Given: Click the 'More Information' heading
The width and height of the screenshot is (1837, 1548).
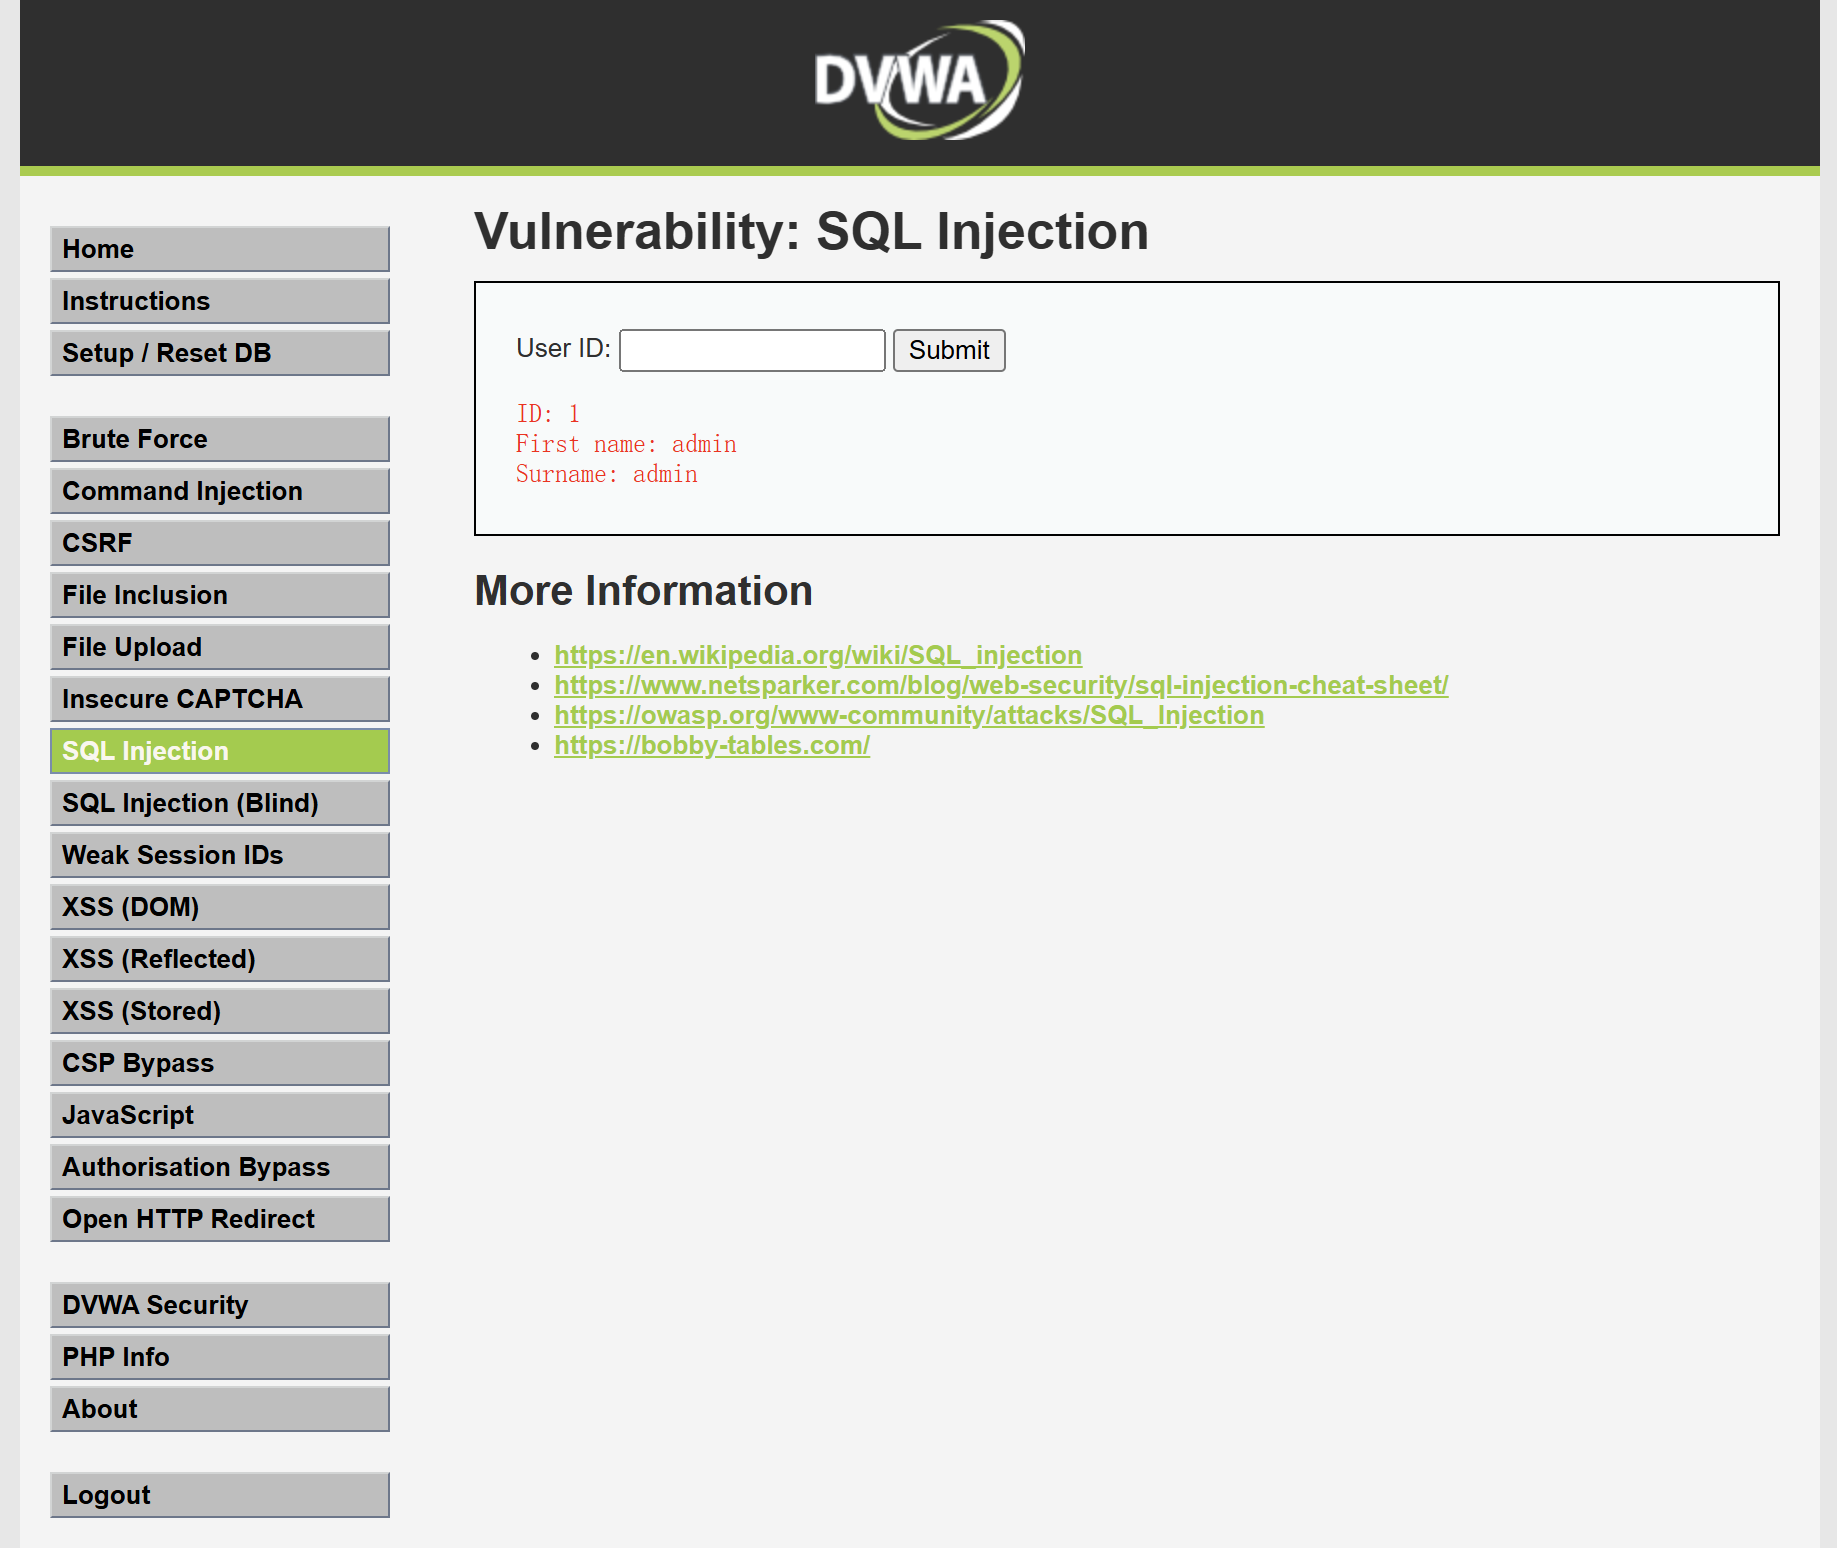Looking at the screenshot, I should (x=644, y=591).
